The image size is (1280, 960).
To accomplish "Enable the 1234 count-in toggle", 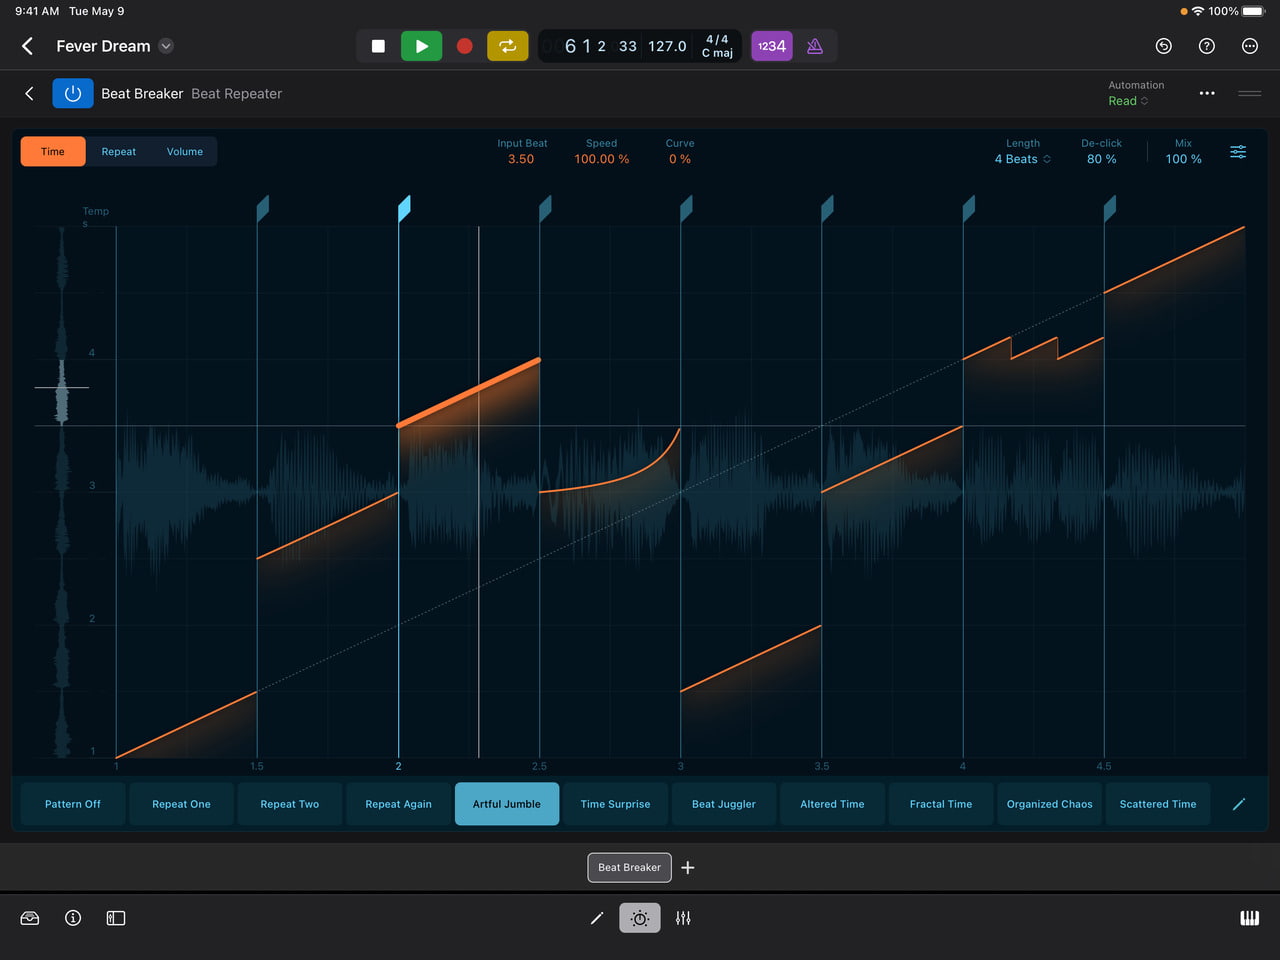I will [771, 46].
